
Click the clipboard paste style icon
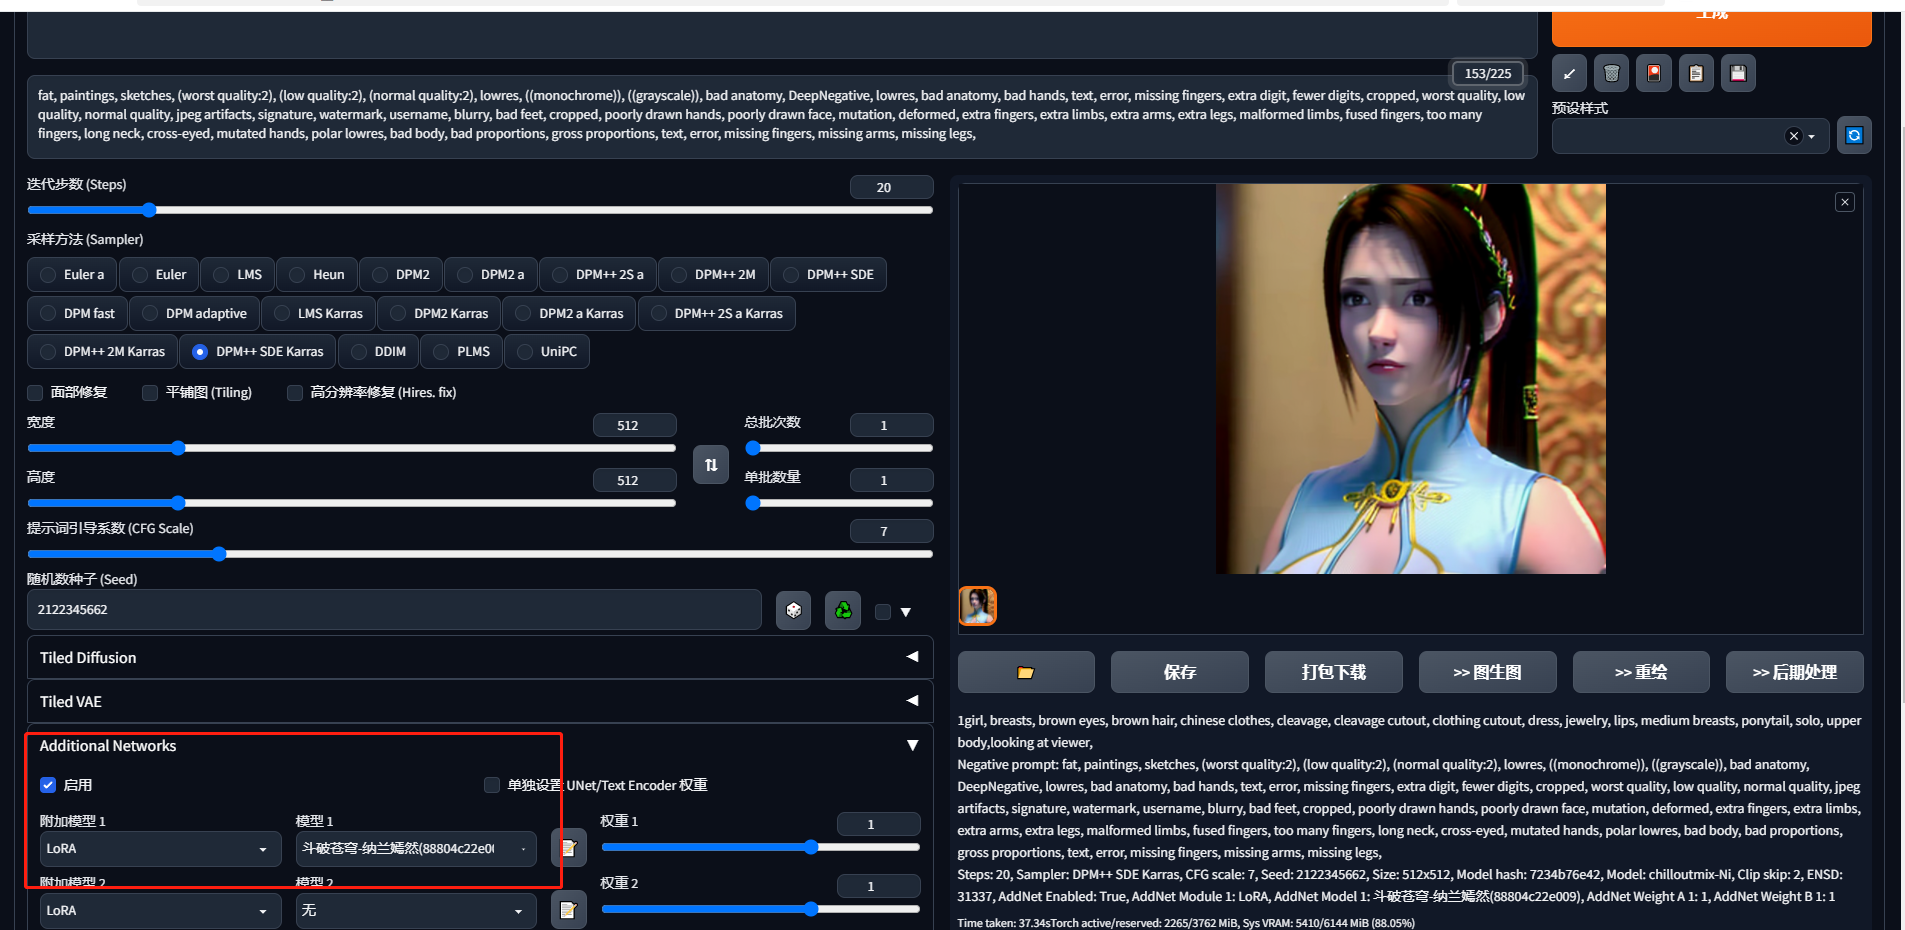click(x=1696, y=74)
